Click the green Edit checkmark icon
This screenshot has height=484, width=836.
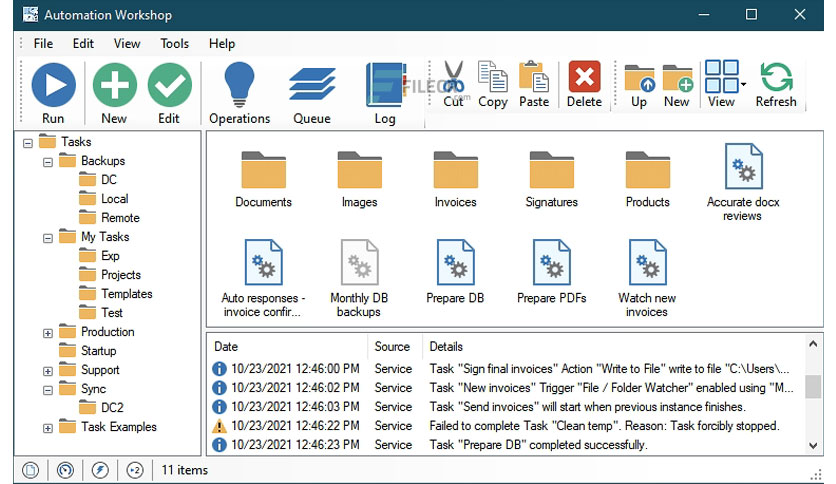170,85
